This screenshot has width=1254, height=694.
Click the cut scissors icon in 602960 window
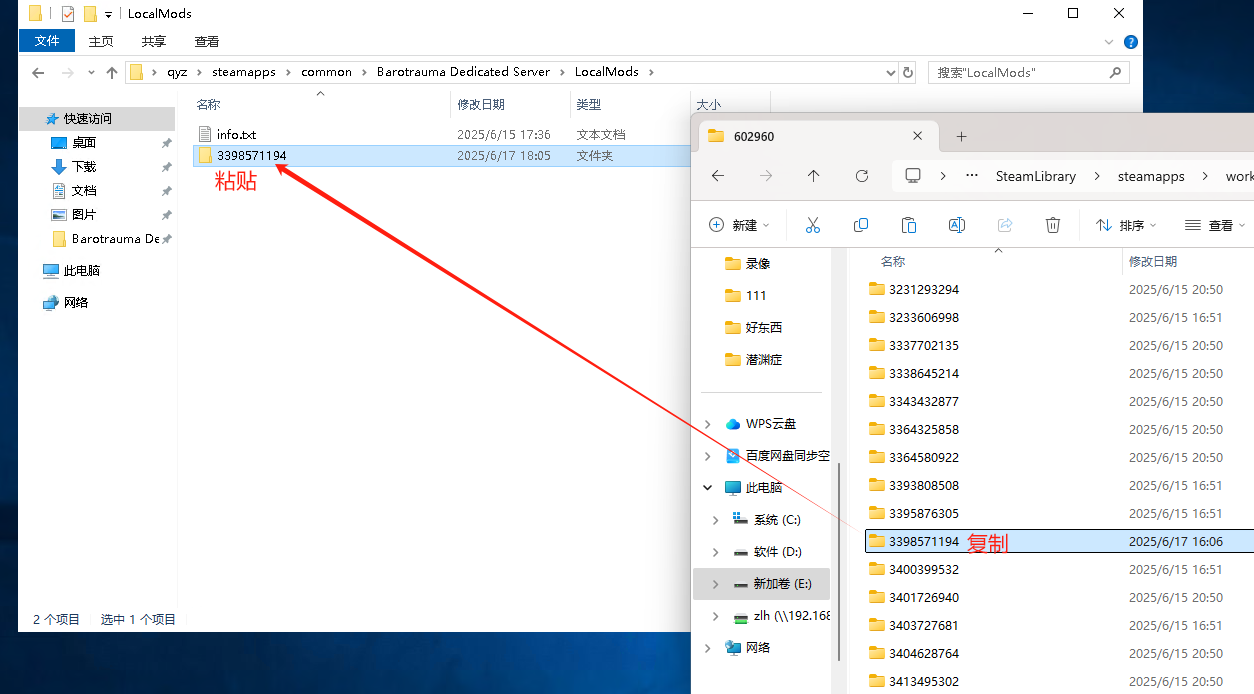[x=812, y=225]
